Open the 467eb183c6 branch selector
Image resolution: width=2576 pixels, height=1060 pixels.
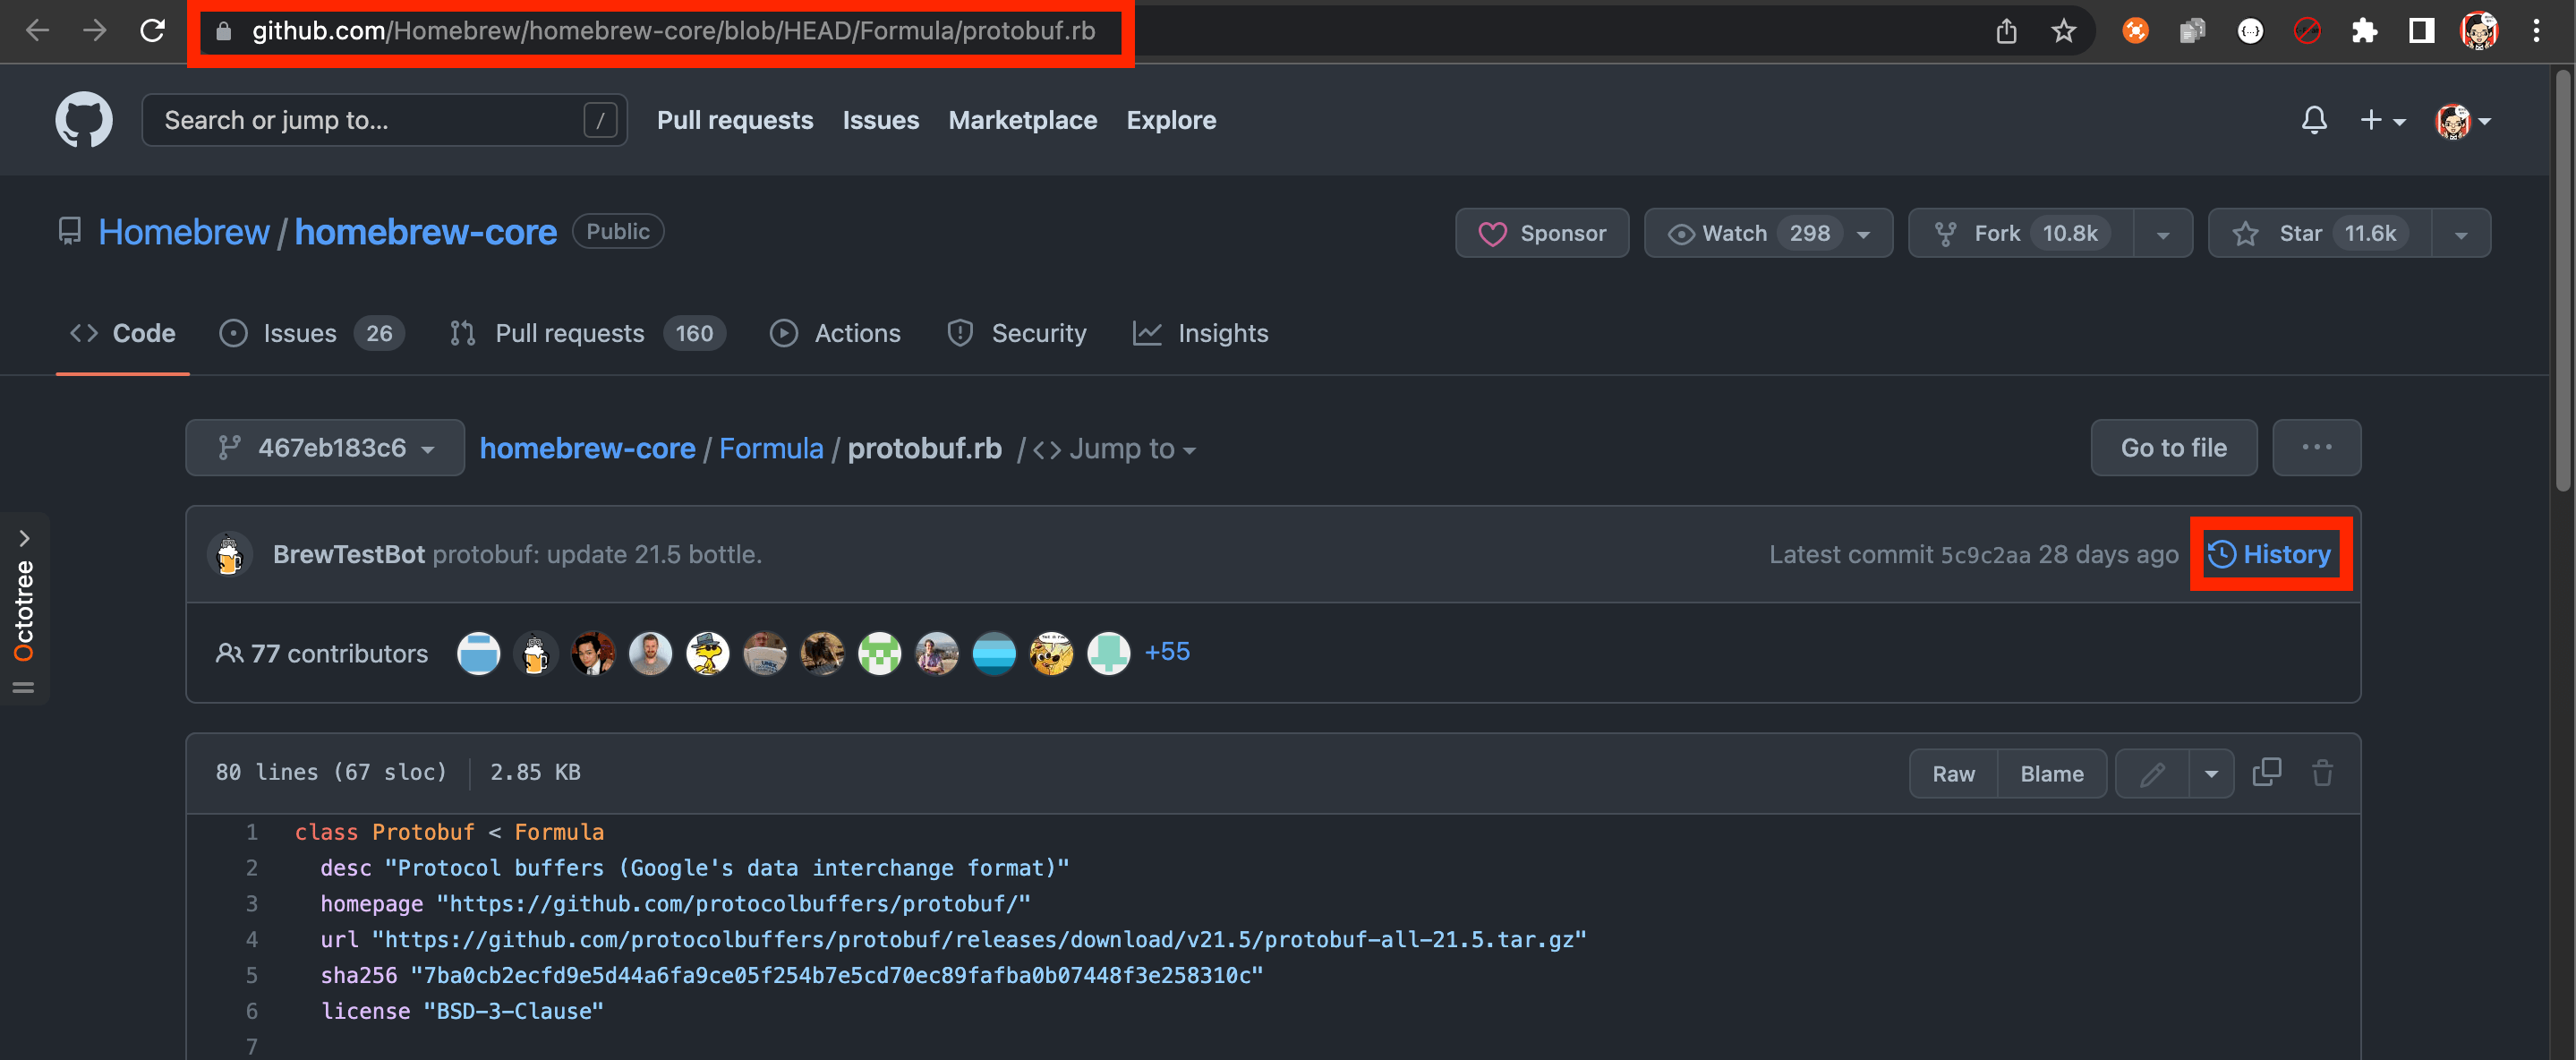324,448
